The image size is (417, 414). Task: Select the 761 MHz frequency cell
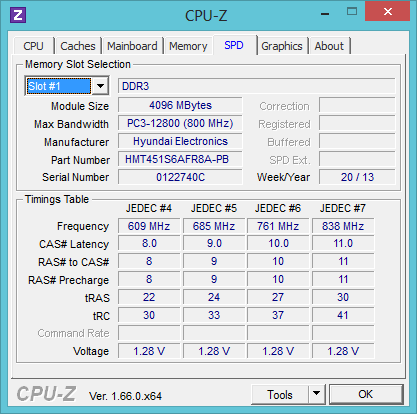(278, 226)
